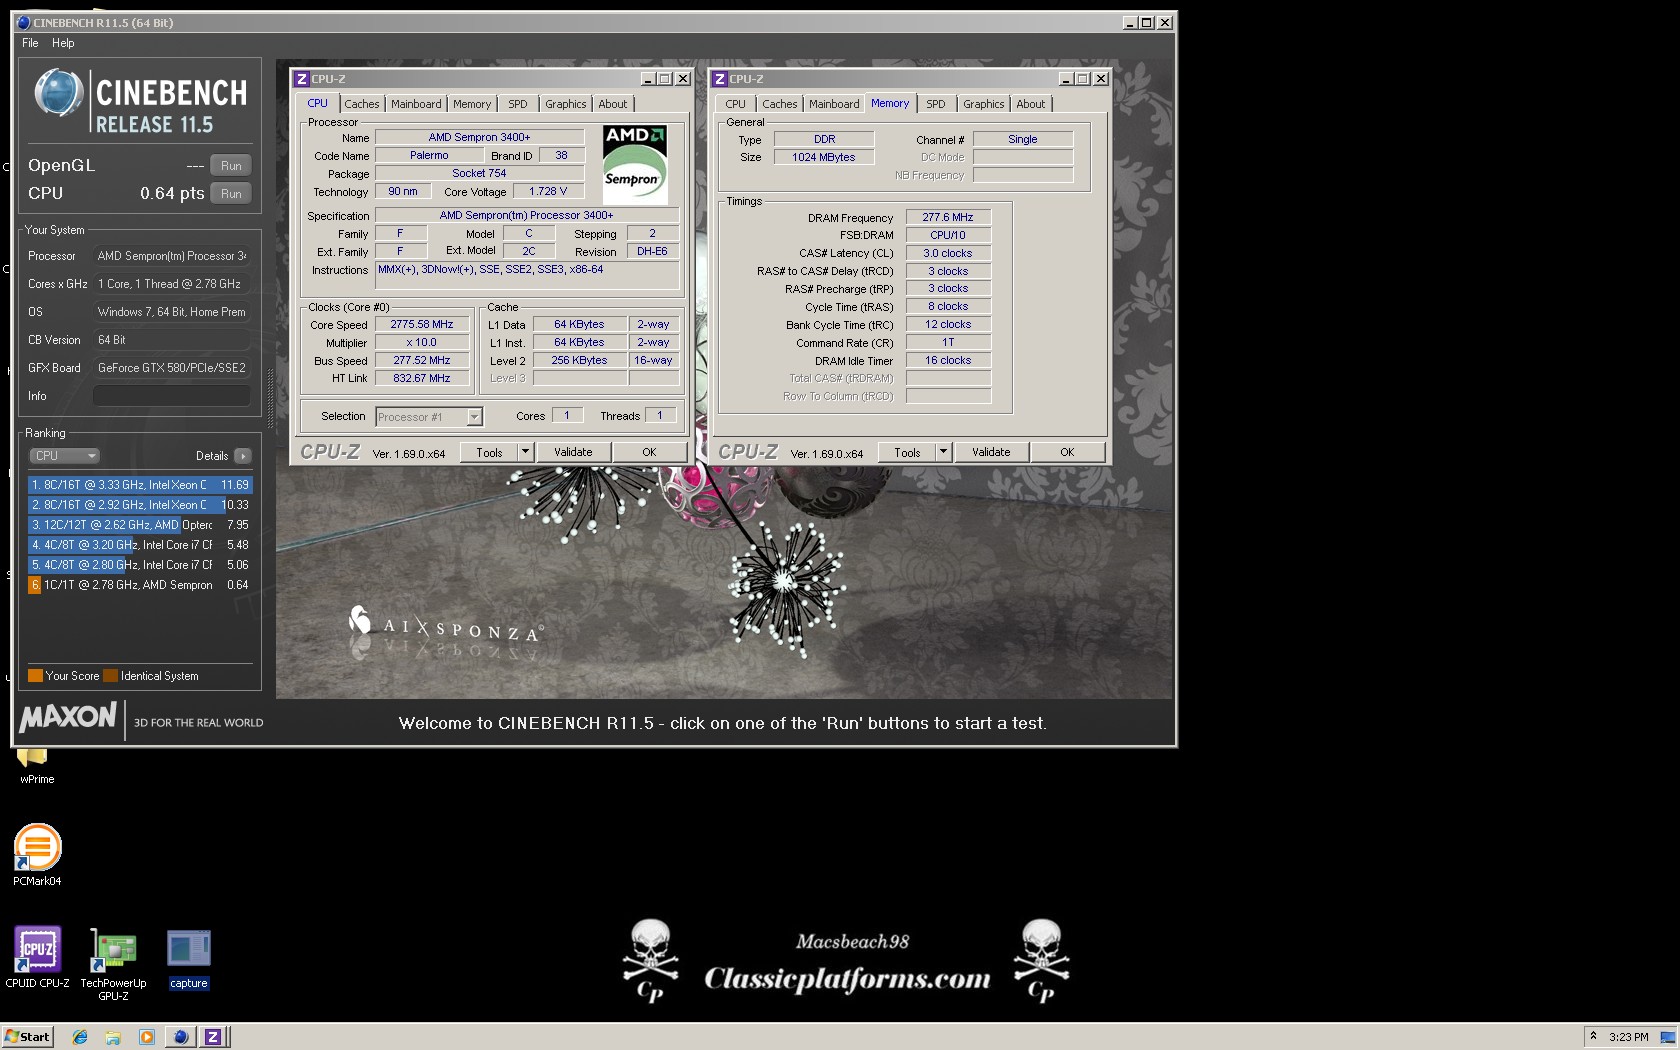Show hidden system tray icons

coord(1594,1037)
